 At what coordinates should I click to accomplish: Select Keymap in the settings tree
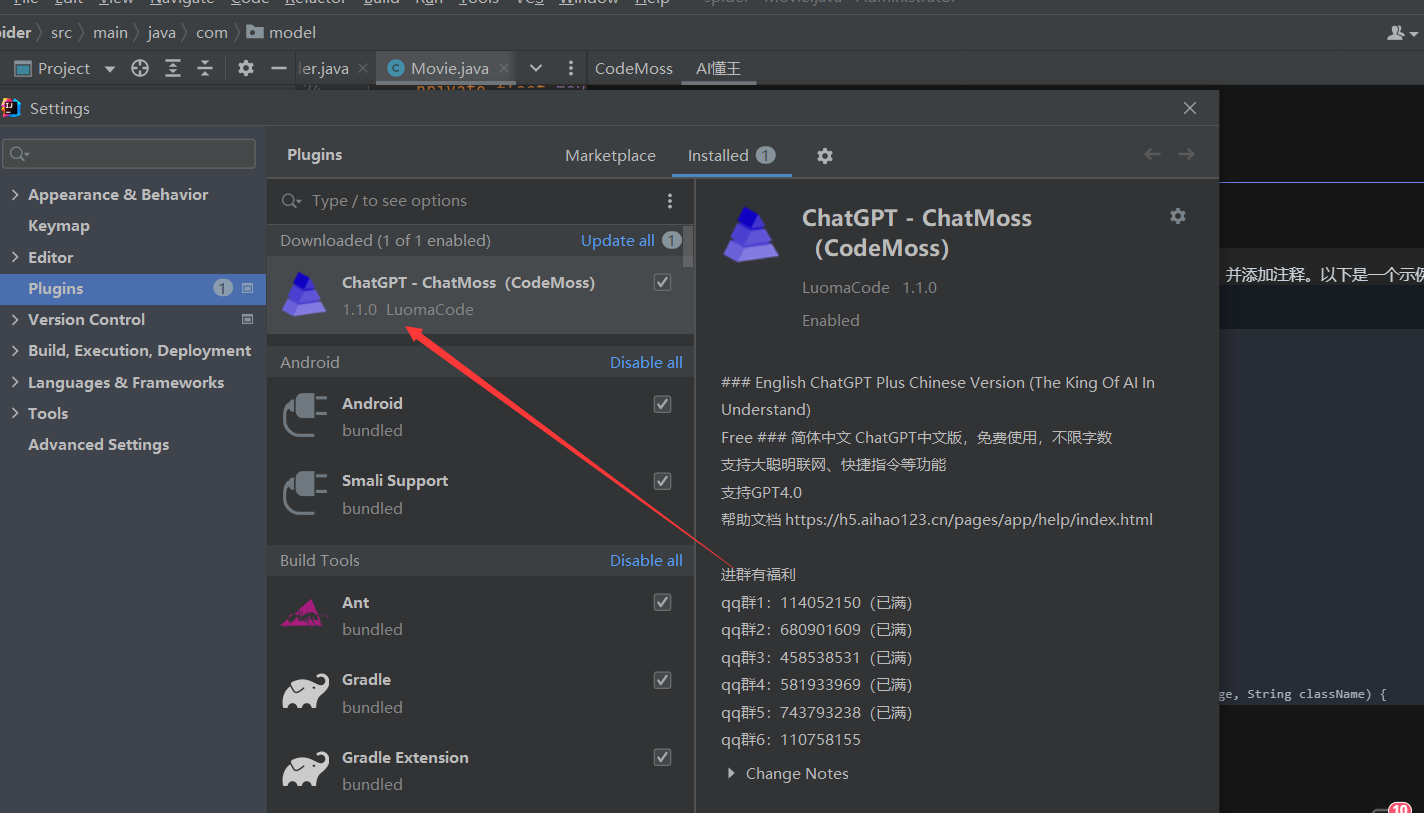tap(59, 226)
